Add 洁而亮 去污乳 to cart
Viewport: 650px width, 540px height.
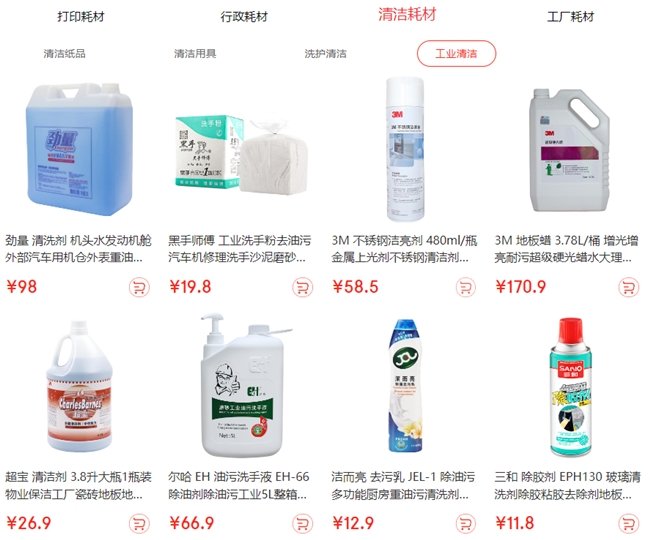[466, 523]
